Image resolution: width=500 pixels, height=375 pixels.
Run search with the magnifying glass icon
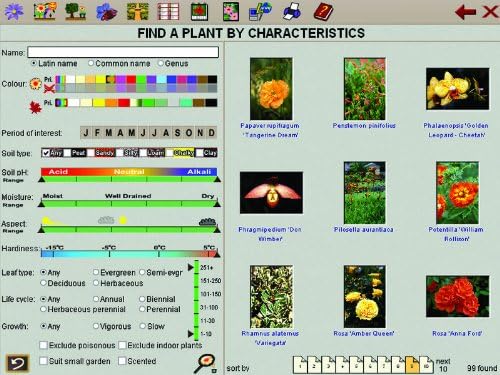click(x=206, y=363)
